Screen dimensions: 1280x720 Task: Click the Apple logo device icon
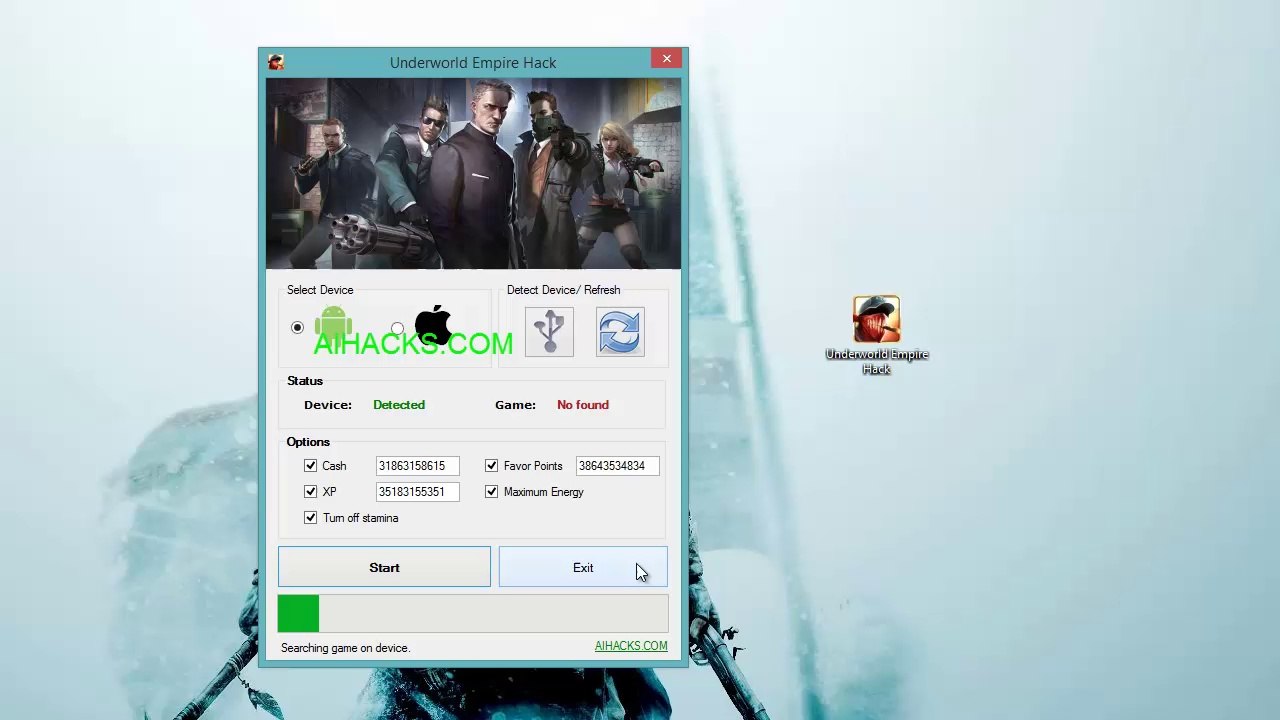[433, 326]
